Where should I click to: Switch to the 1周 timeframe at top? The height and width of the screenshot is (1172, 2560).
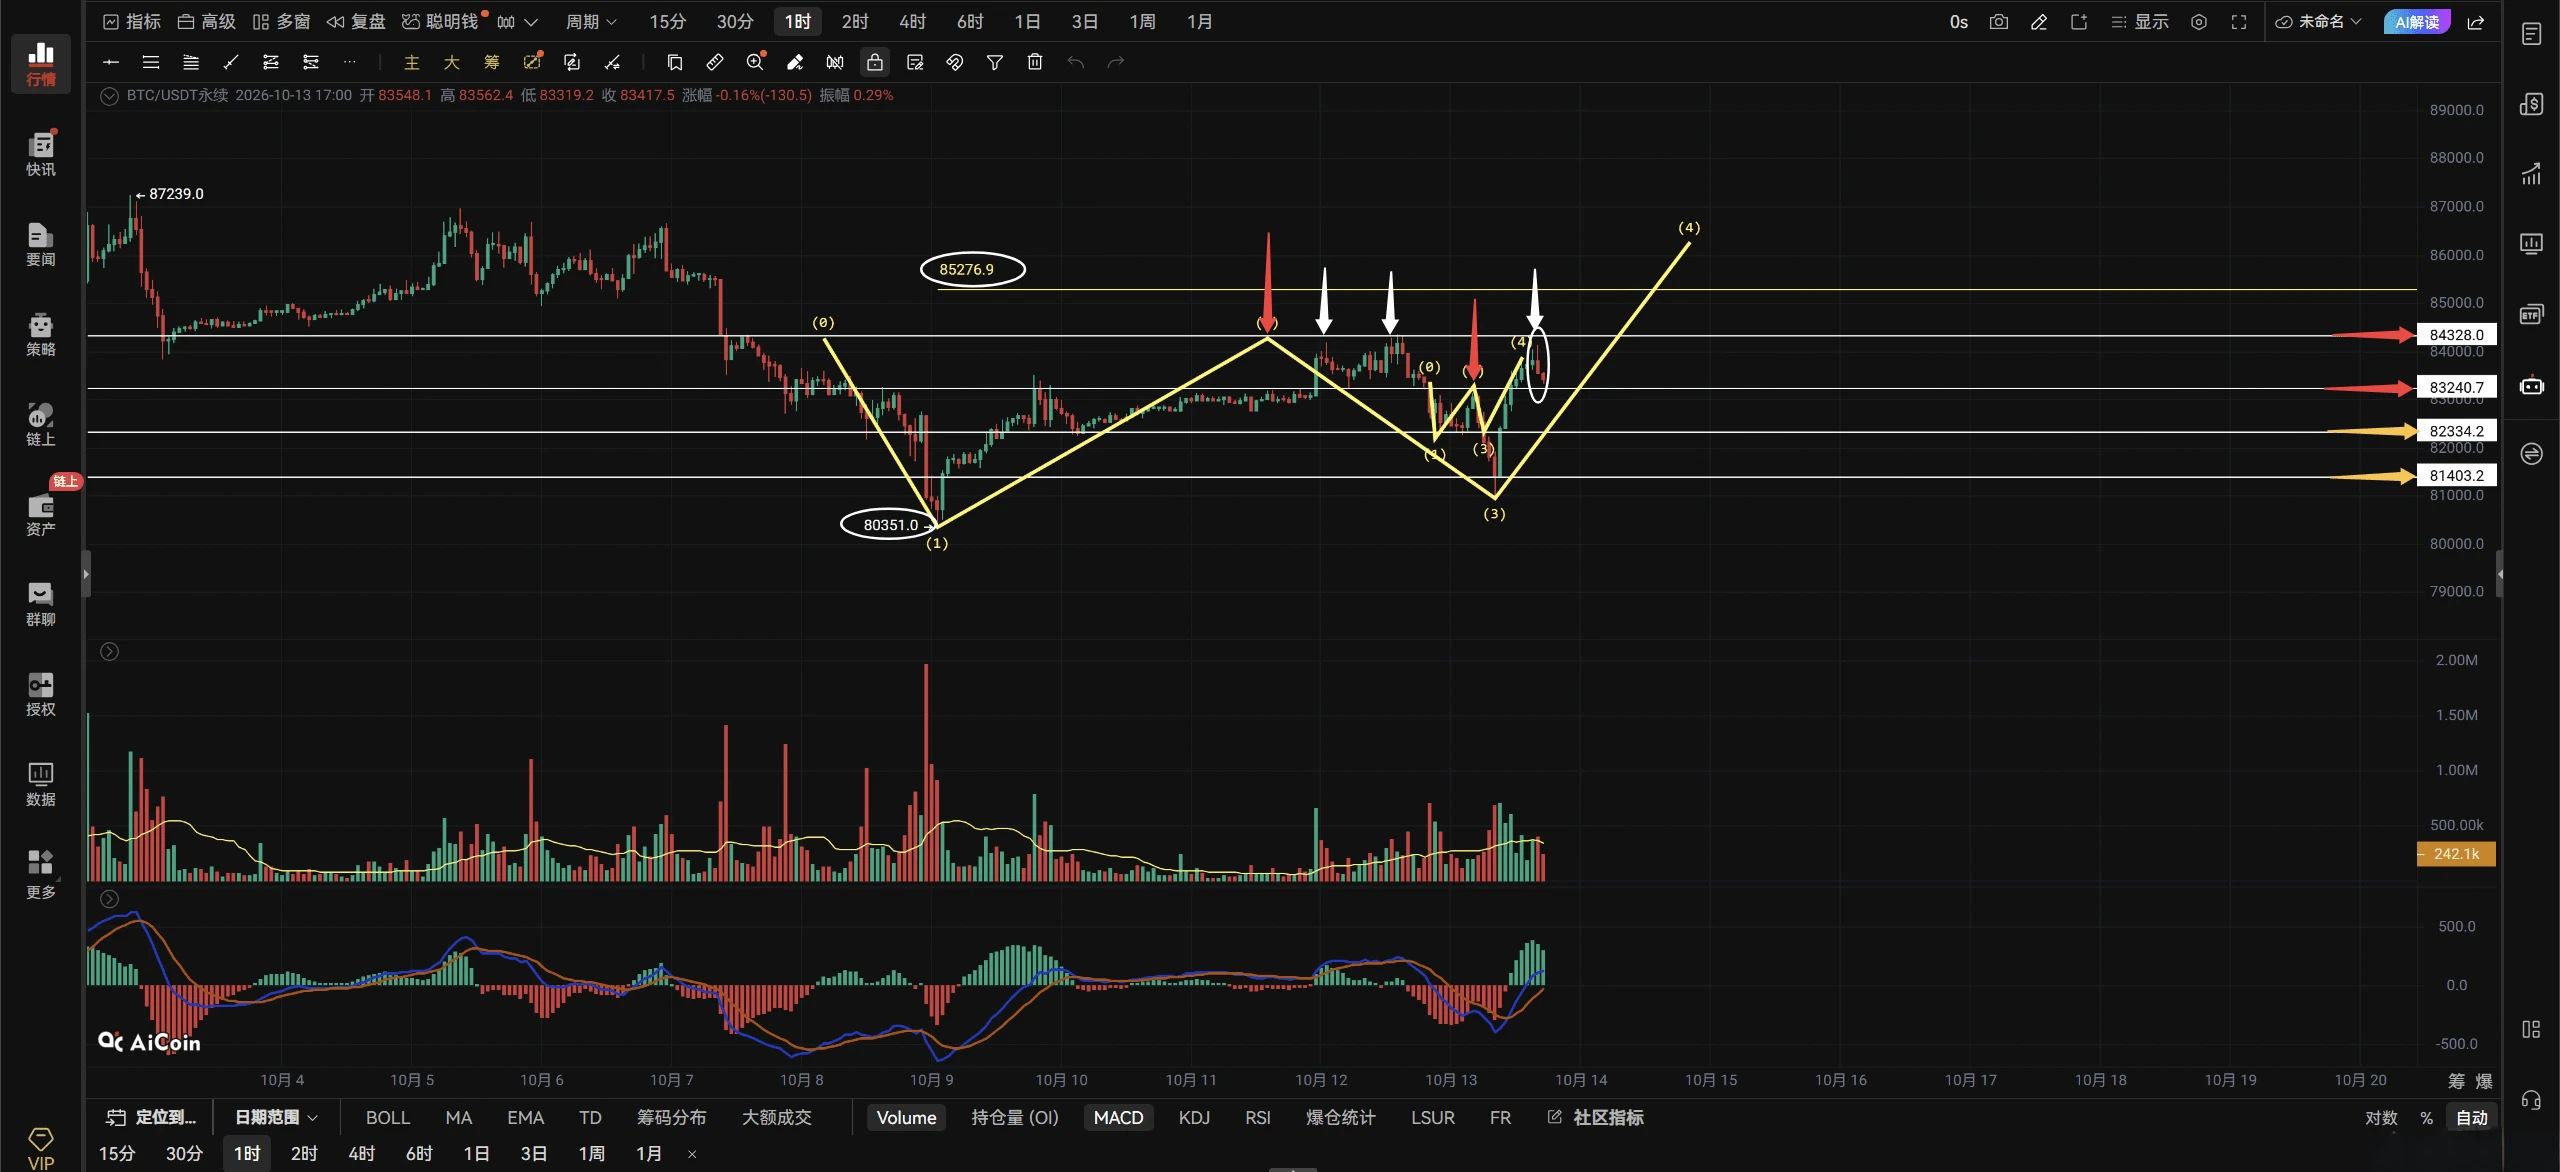[x=1142, y=22]
